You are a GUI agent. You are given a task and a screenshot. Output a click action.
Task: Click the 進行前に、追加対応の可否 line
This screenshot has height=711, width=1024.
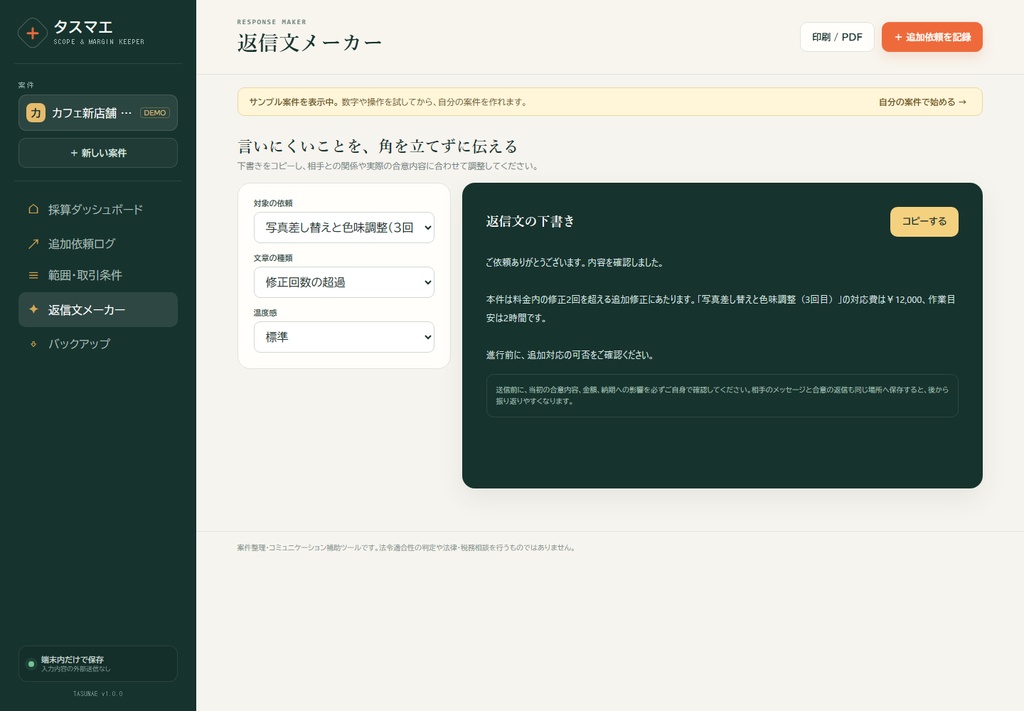[x=569, y=355]
